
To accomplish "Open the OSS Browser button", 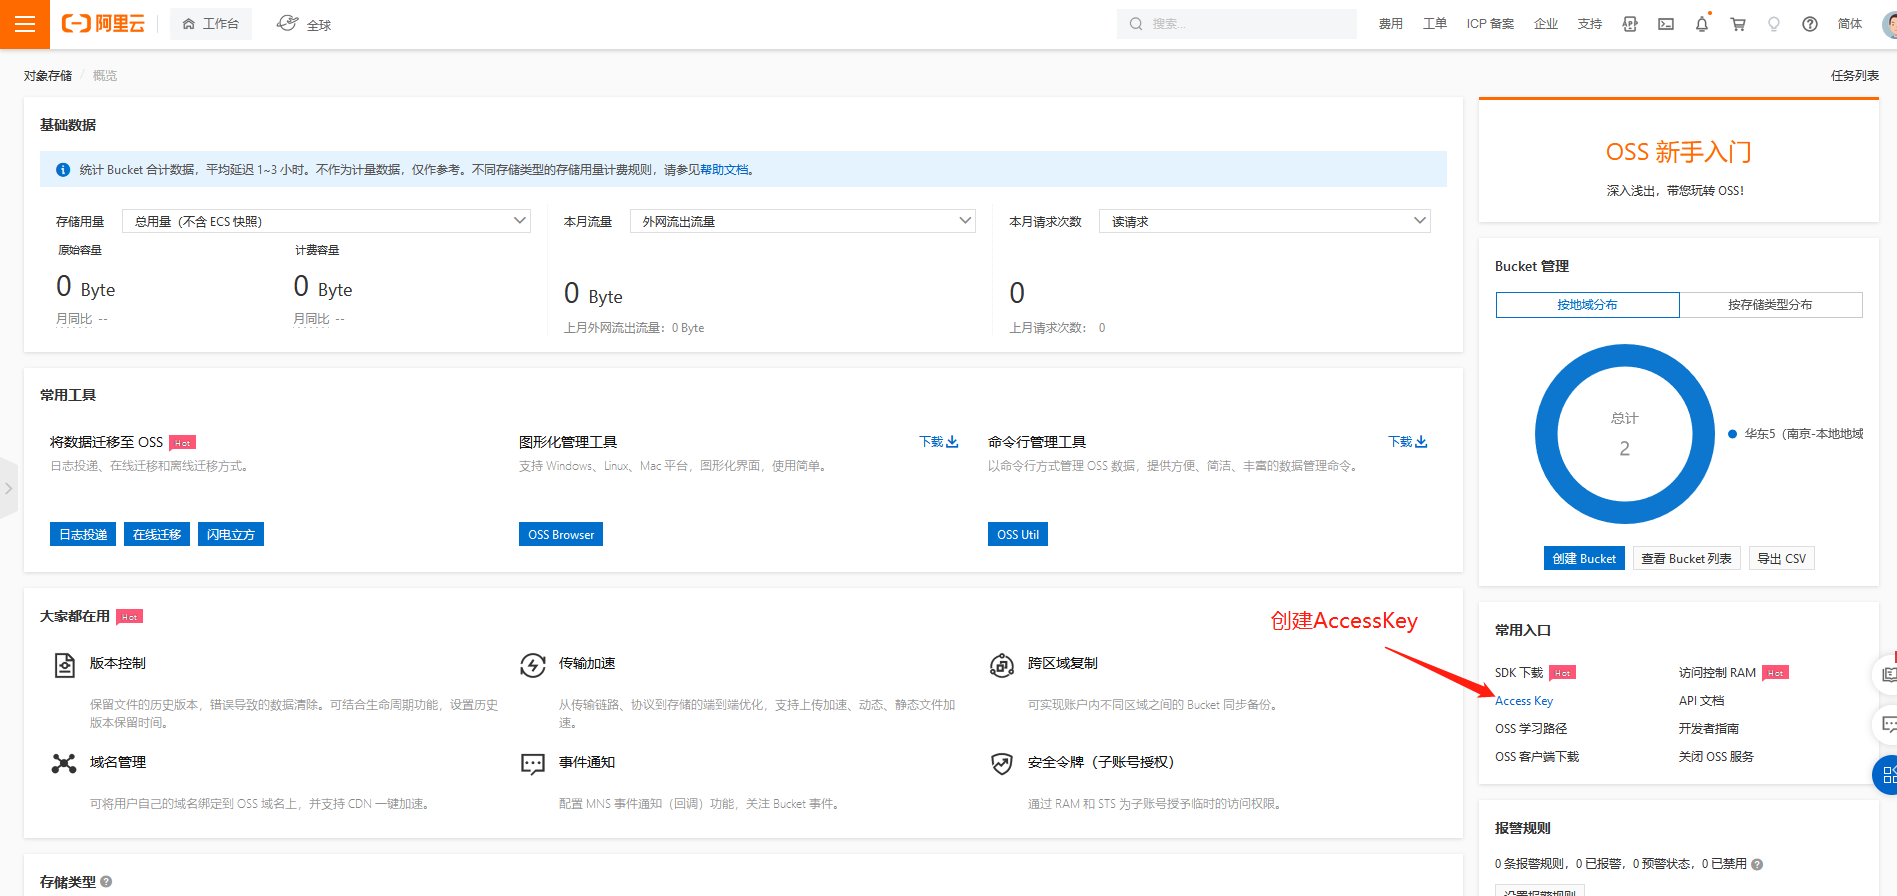I will click(561, 534).
